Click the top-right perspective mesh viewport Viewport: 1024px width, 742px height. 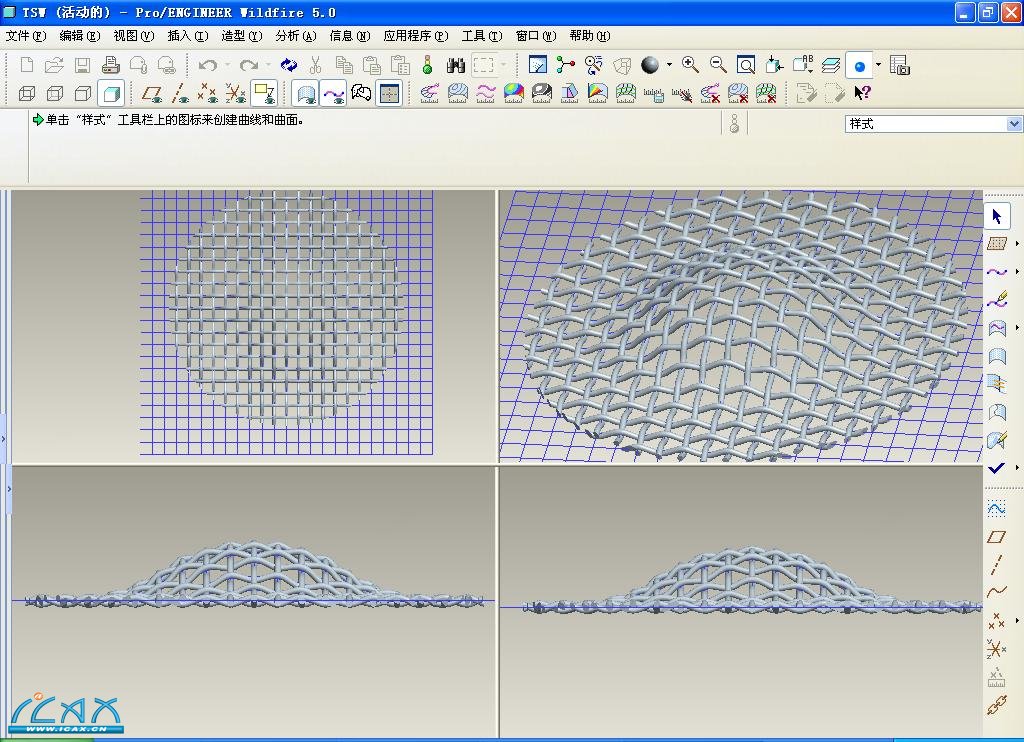pos(740,325)
